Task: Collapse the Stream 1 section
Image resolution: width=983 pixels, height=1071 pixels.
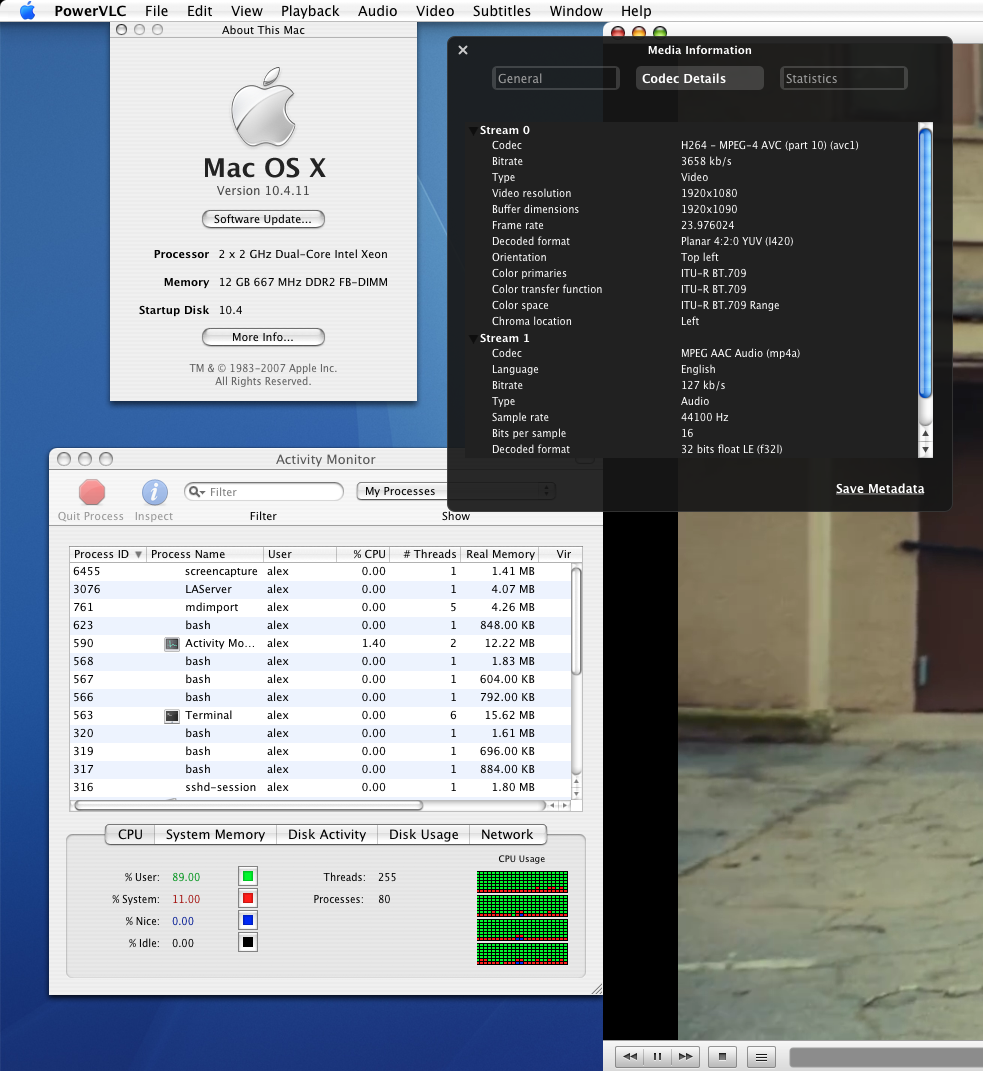Action: coord(473,339)
